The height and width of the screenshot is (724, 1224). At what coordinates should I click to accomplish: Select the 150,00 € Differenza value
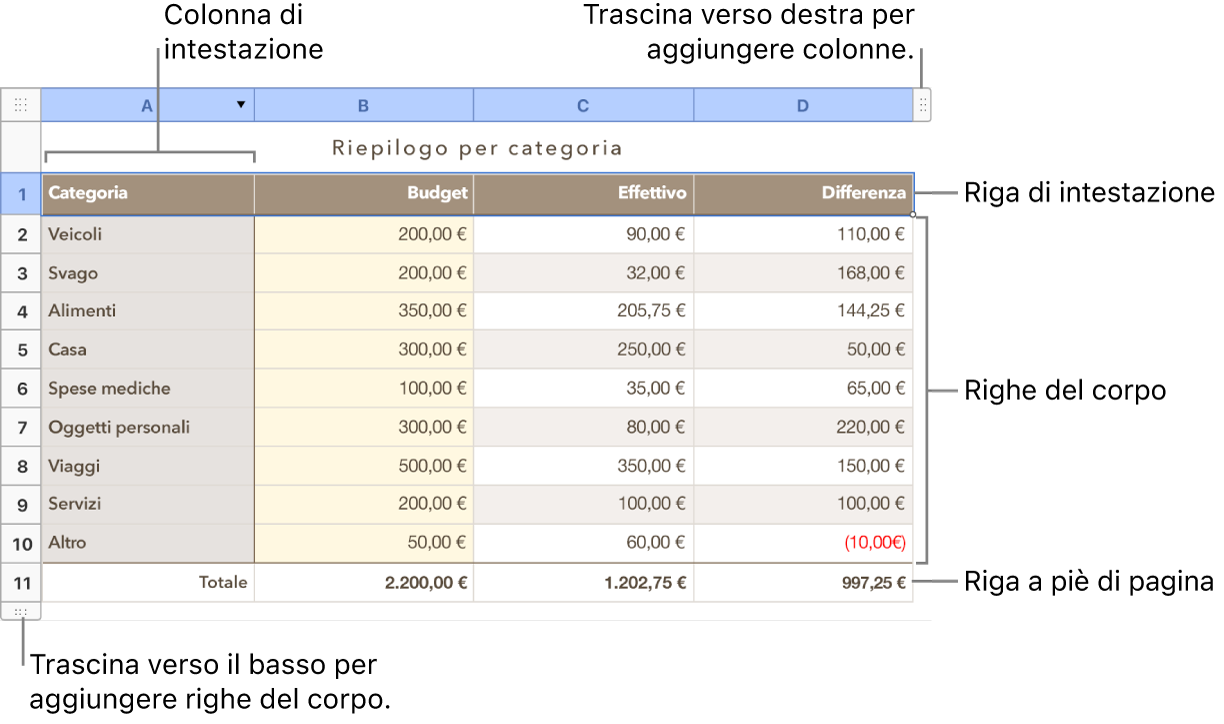tap(803, 466)
